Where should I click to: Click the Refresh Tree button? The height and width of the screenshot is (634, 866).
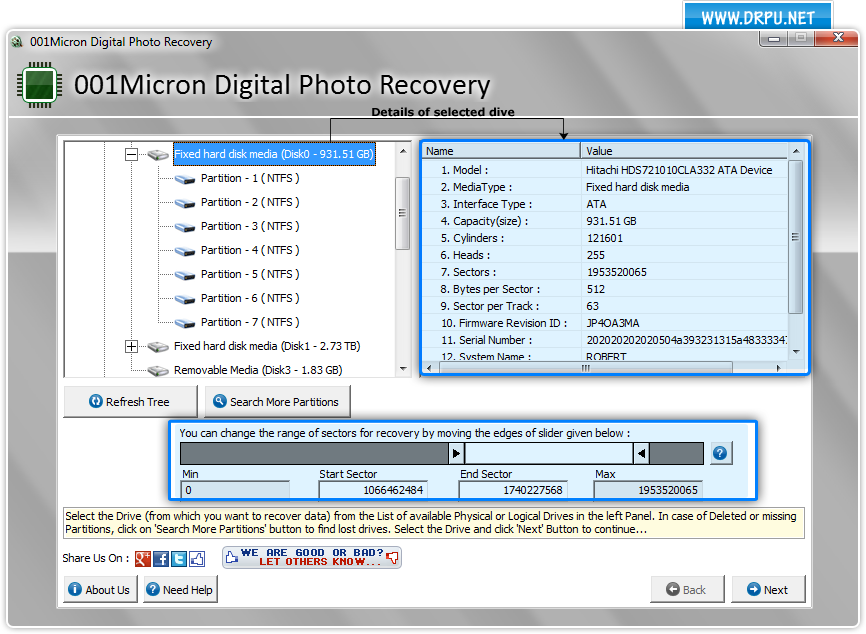(130, 401)
